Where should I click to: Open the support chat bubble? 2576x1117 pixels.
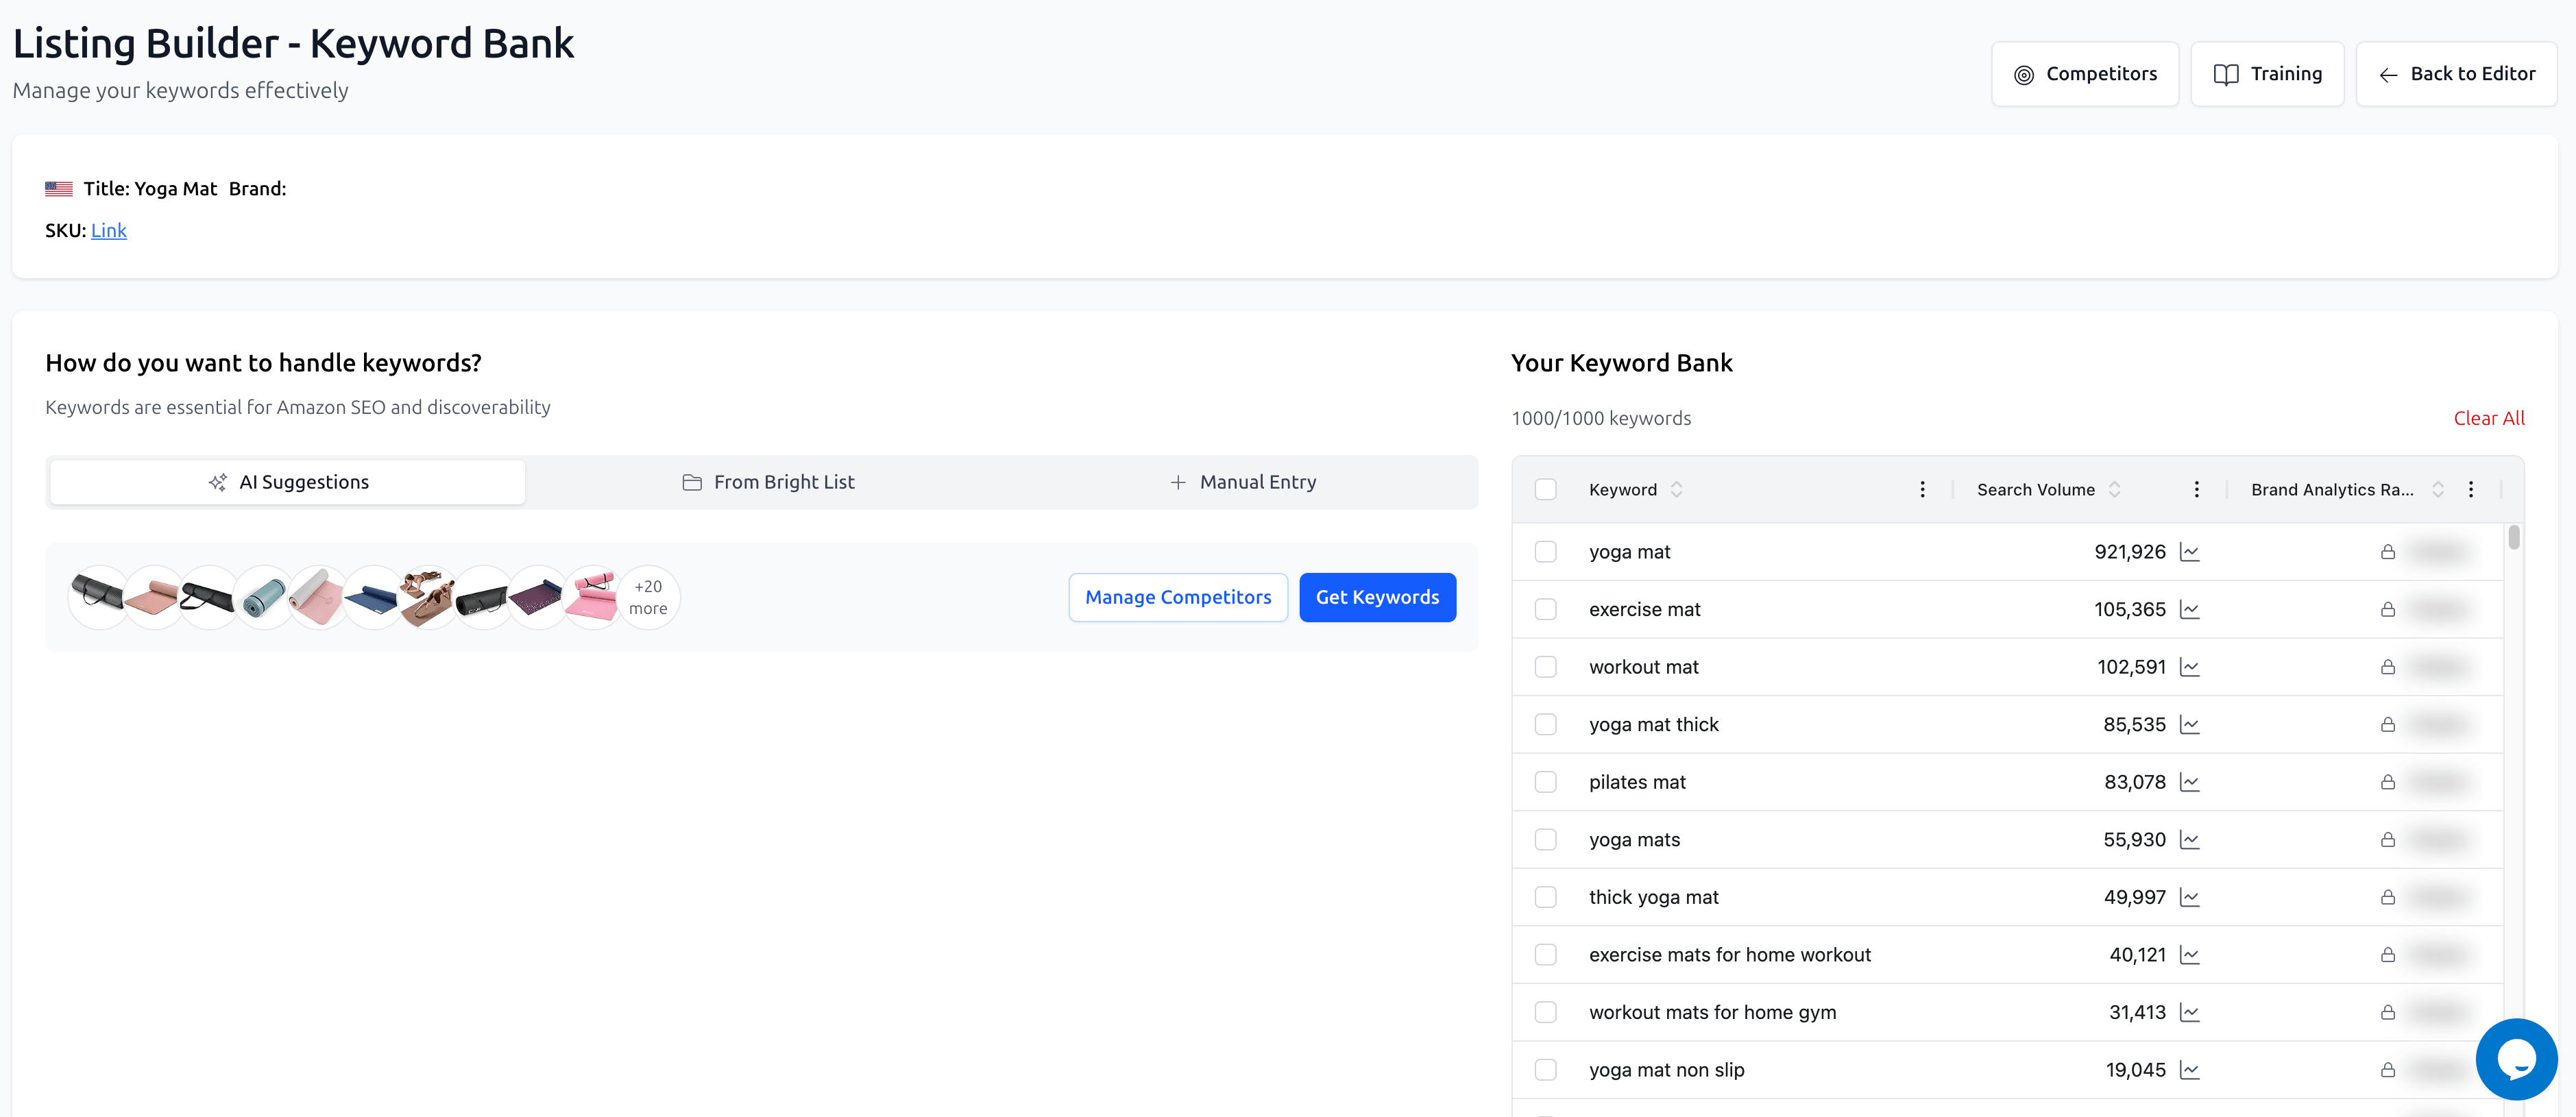click(2516, 1058)
